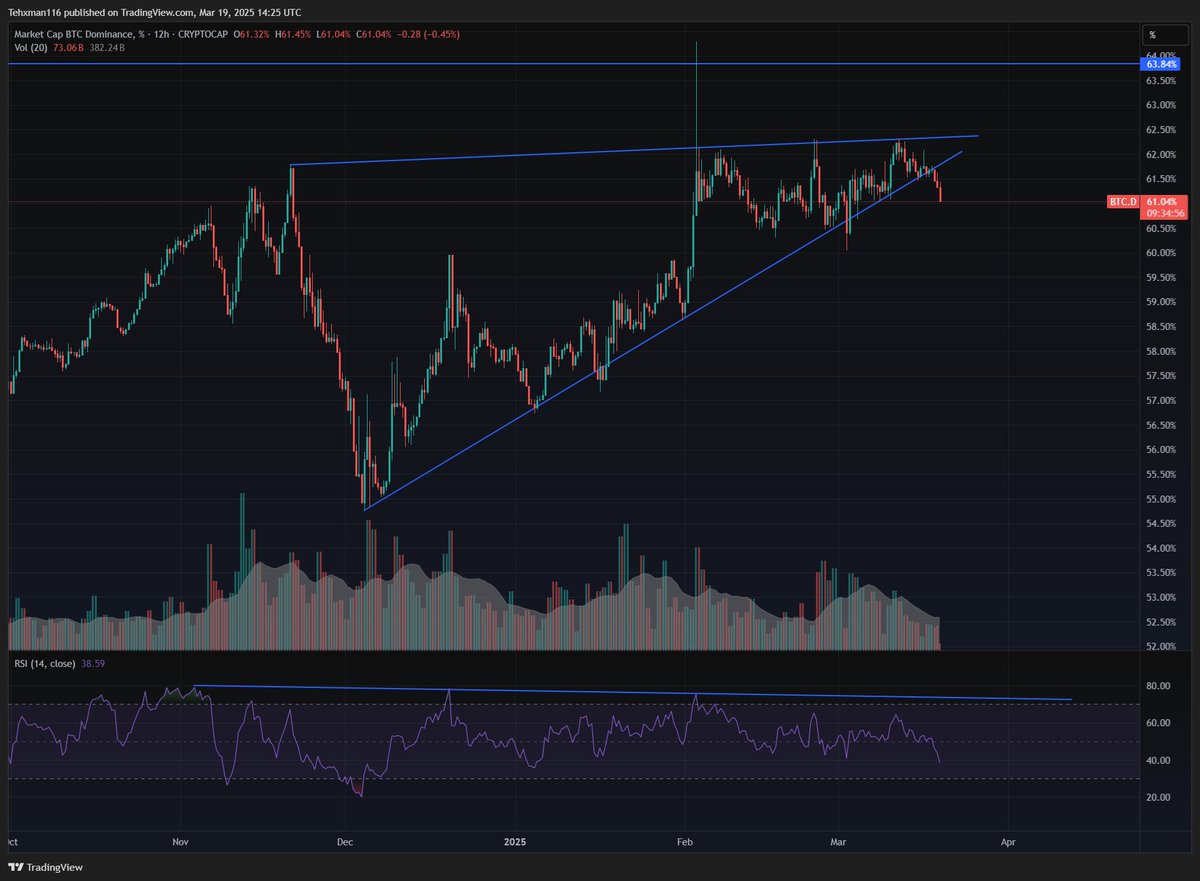Click the 53.00% price axis label

tap(1159, 597)
